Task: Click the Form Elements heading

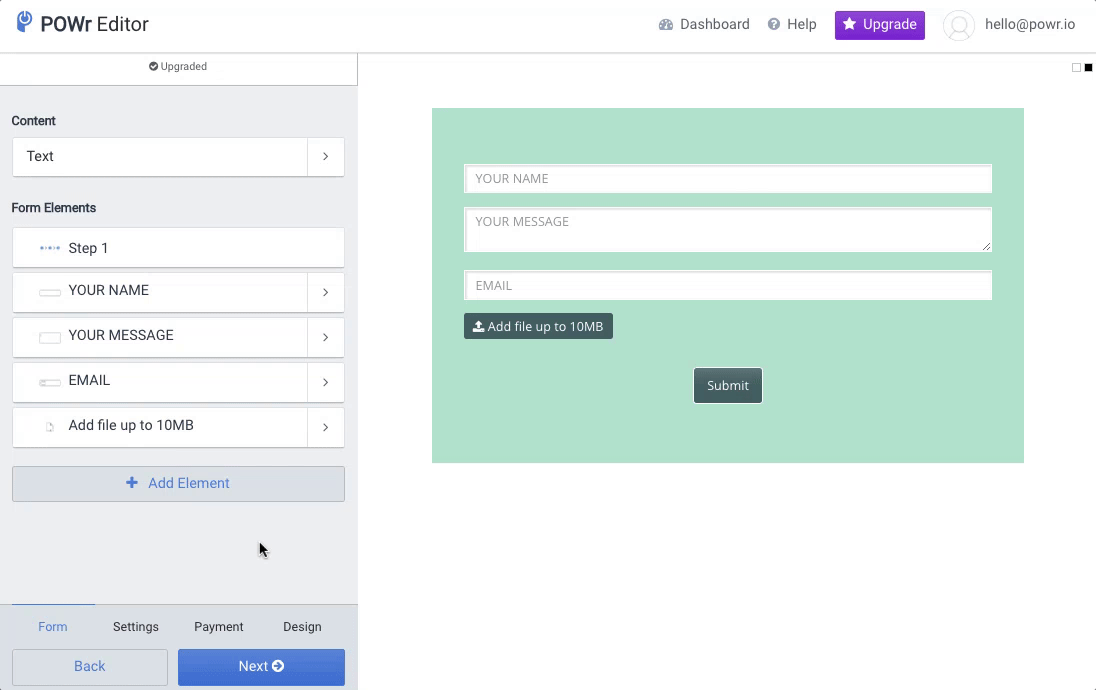Action: tap(54, 208)
